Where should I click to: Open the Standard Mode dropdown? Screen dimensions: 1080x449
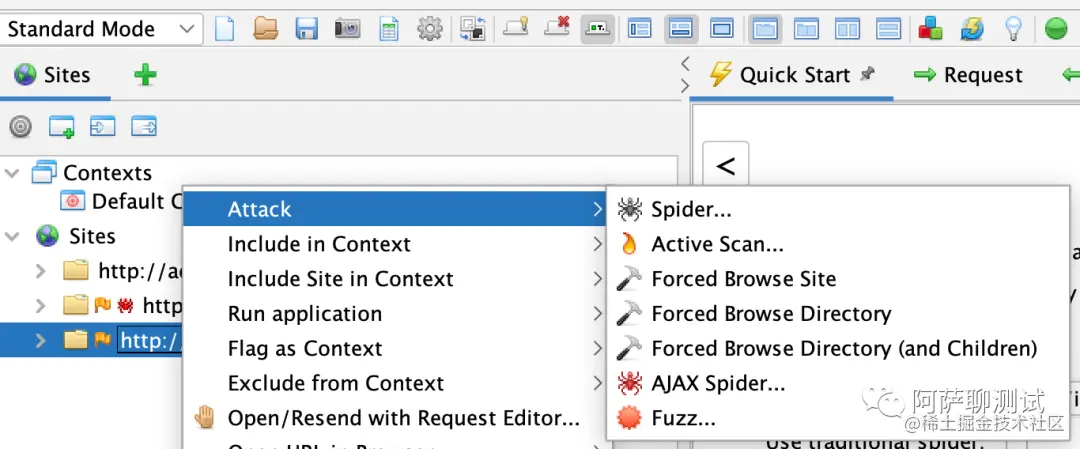[101, 29]
